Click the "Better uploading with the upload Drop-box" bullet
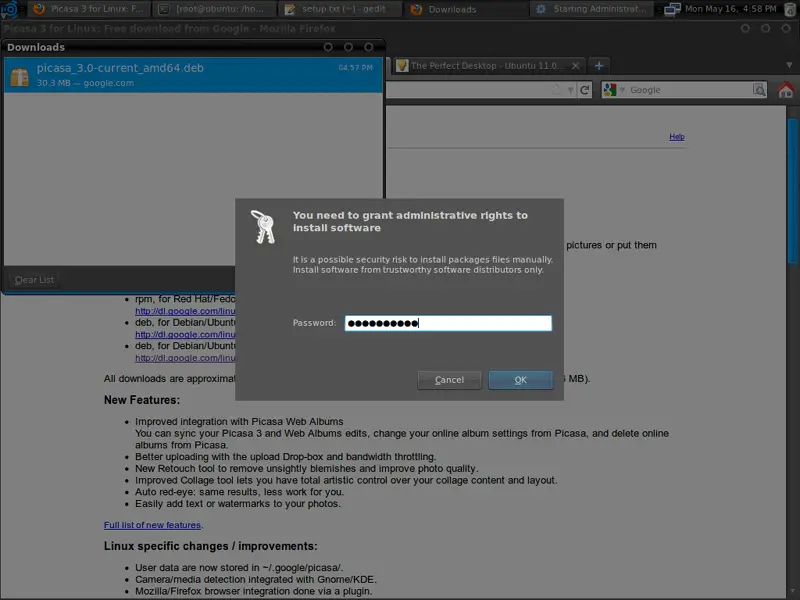Screen dimensions: 800x600 tap(286, 457)
